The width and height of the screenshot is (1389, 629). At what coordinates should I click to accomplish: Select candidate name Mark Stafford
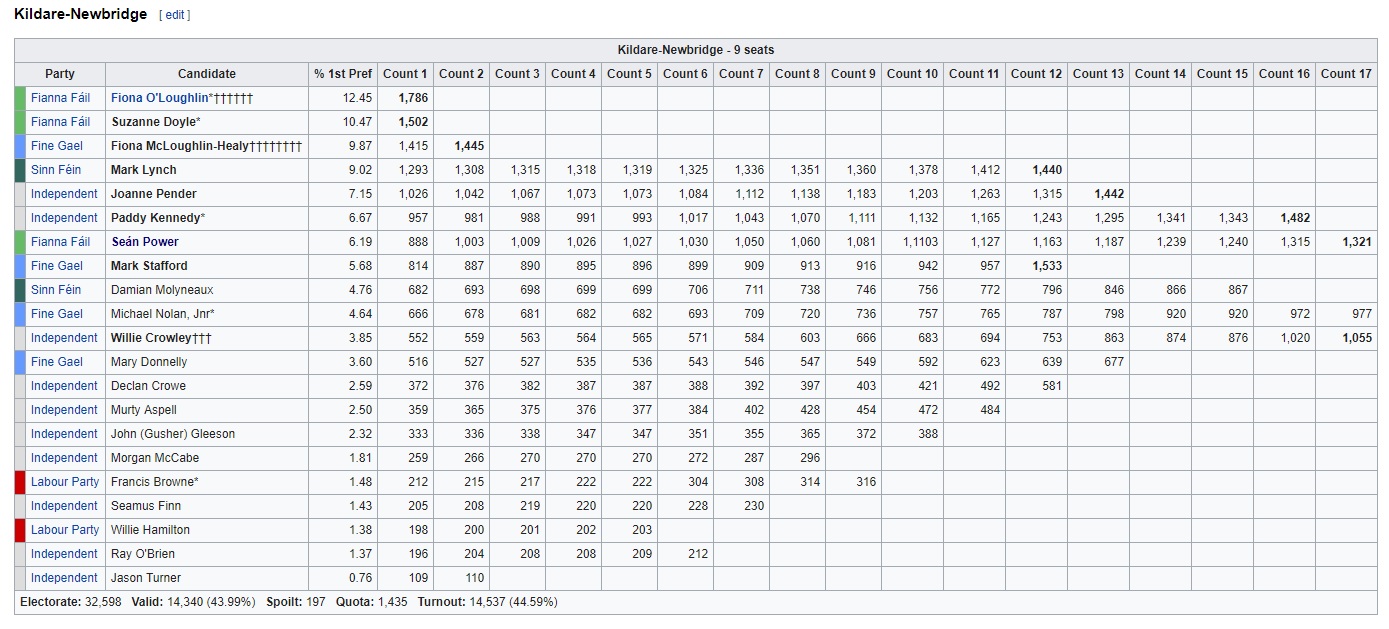coord(149,266)
